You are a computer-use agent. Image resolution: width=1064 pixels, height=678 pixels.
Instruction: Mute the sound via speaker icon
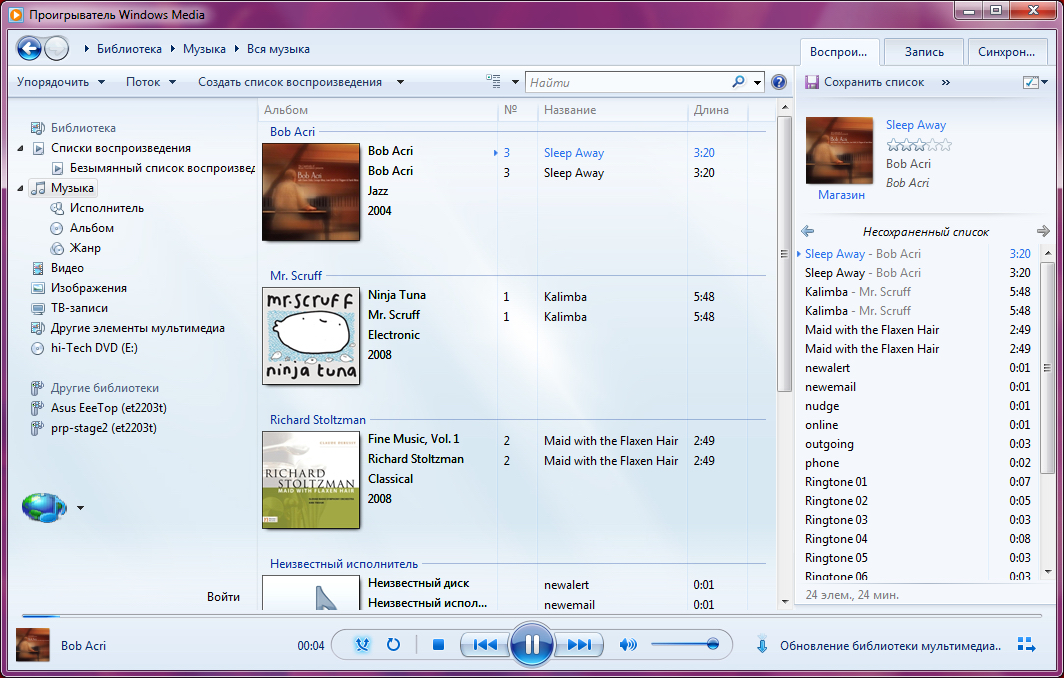(628, 645)
